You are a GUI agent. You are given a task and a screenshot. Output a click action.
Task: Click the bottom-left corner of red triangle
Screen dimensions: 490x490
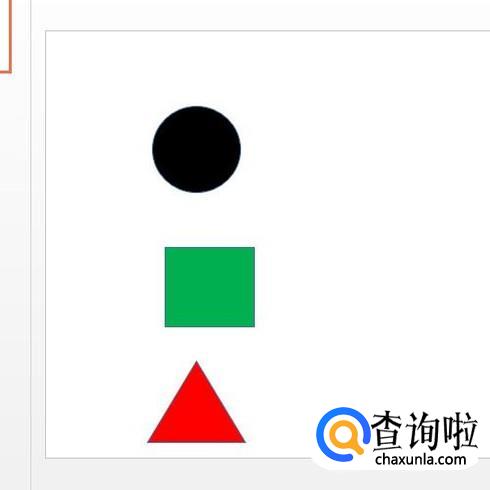pos(149,442)
